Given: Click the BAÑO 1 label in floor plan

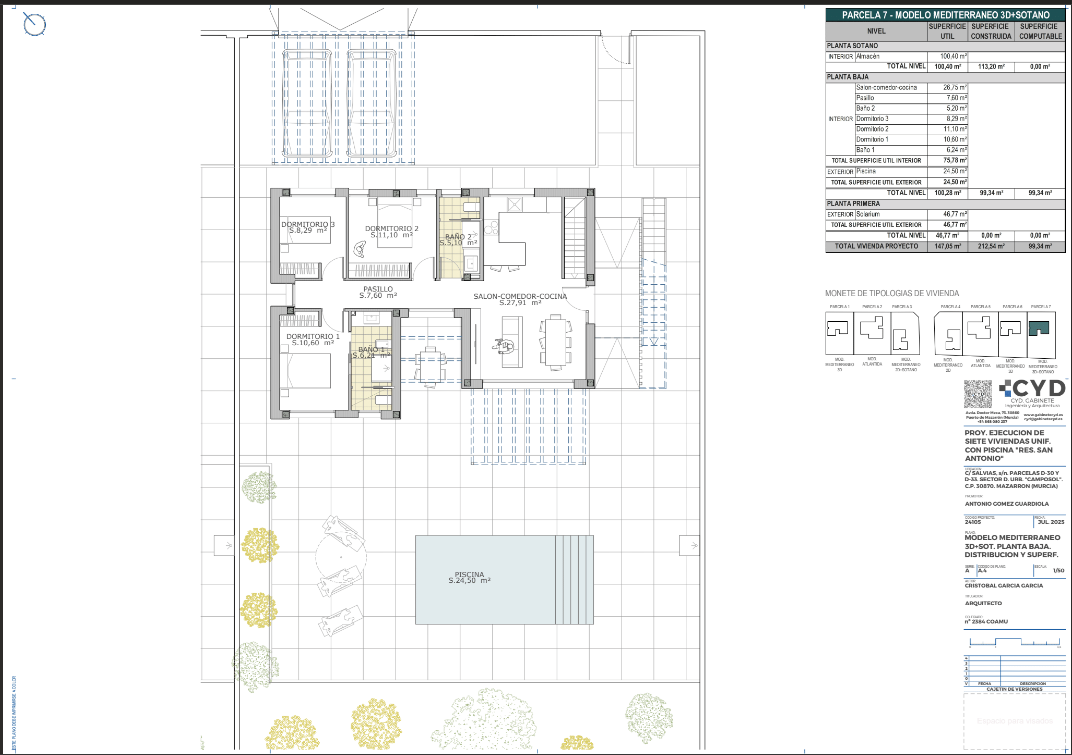Looking at the screenshot, I should pyautogui.click(x=371, y=349).
